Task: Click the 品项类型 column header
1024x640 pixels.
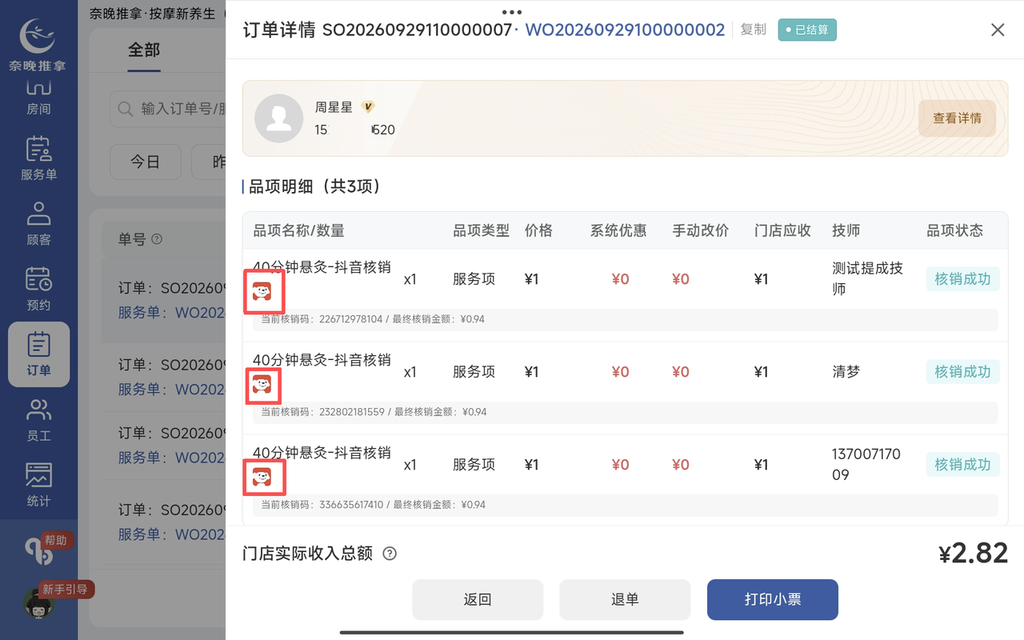Action: 481,231
